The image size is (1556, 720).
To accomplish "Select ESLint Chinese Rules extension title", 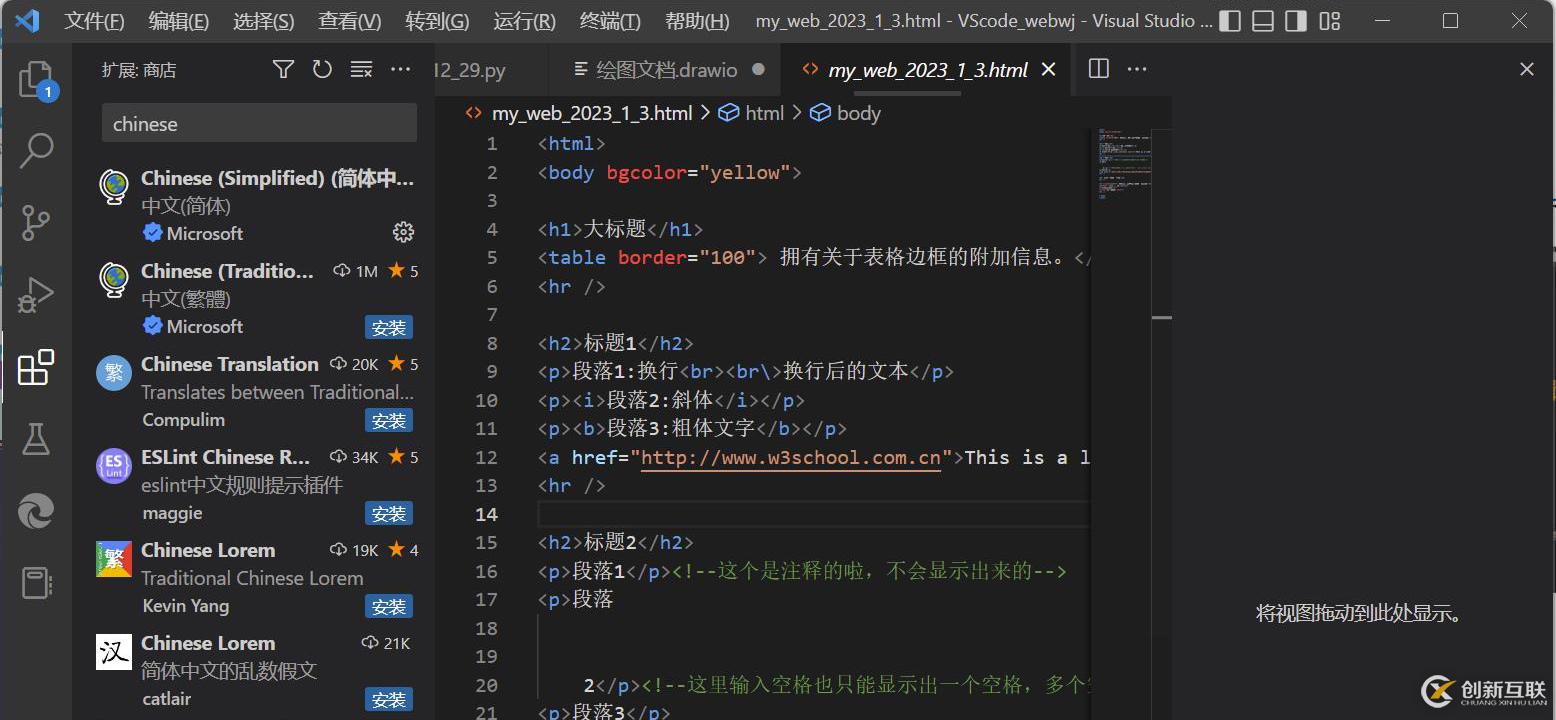I will coord(226,457).
